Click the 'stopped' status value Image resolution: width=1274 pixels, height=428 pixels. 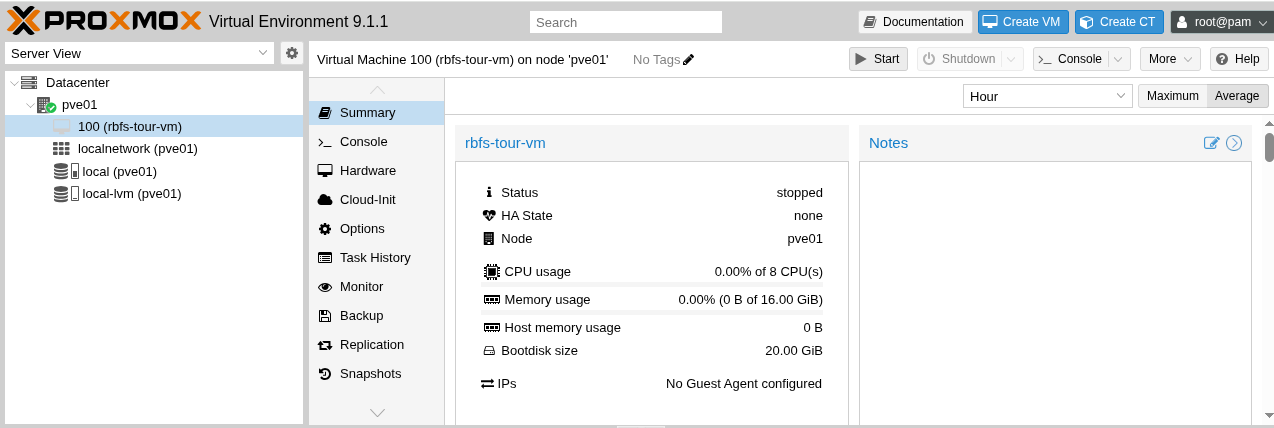click(800, 193)
